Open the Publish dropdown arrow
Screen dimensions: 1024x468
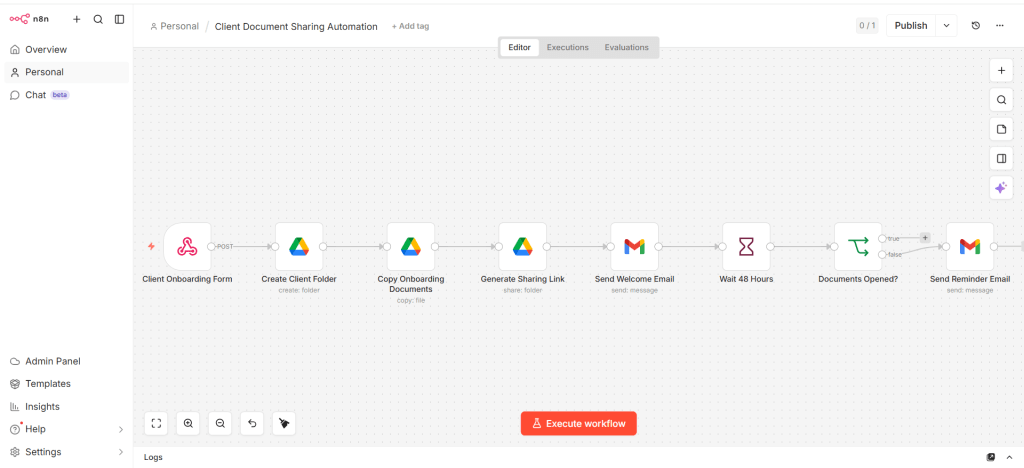click(946, 25)
